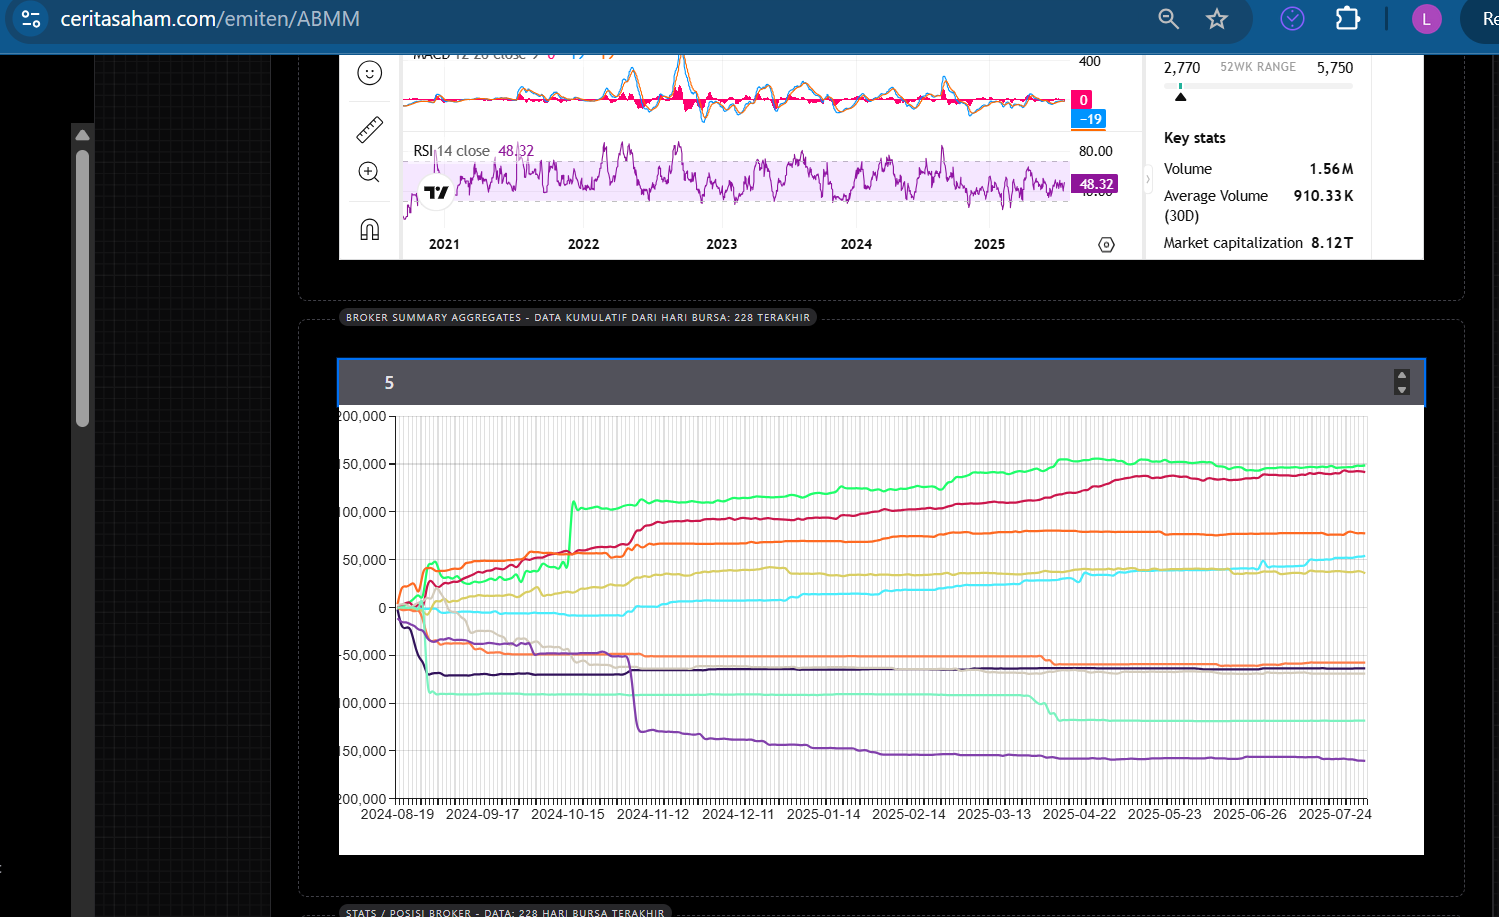Click the TradingView logo on the chart

coord(437,192)
